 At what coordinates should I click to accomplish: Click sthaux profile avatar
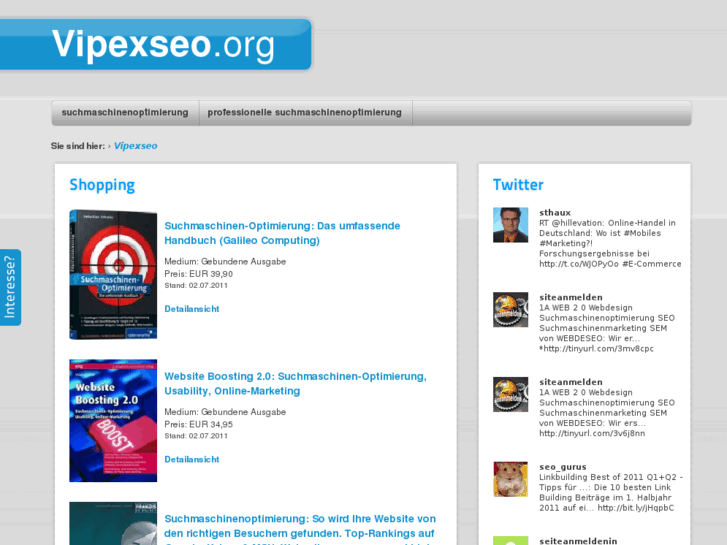[x=510, y=225]
